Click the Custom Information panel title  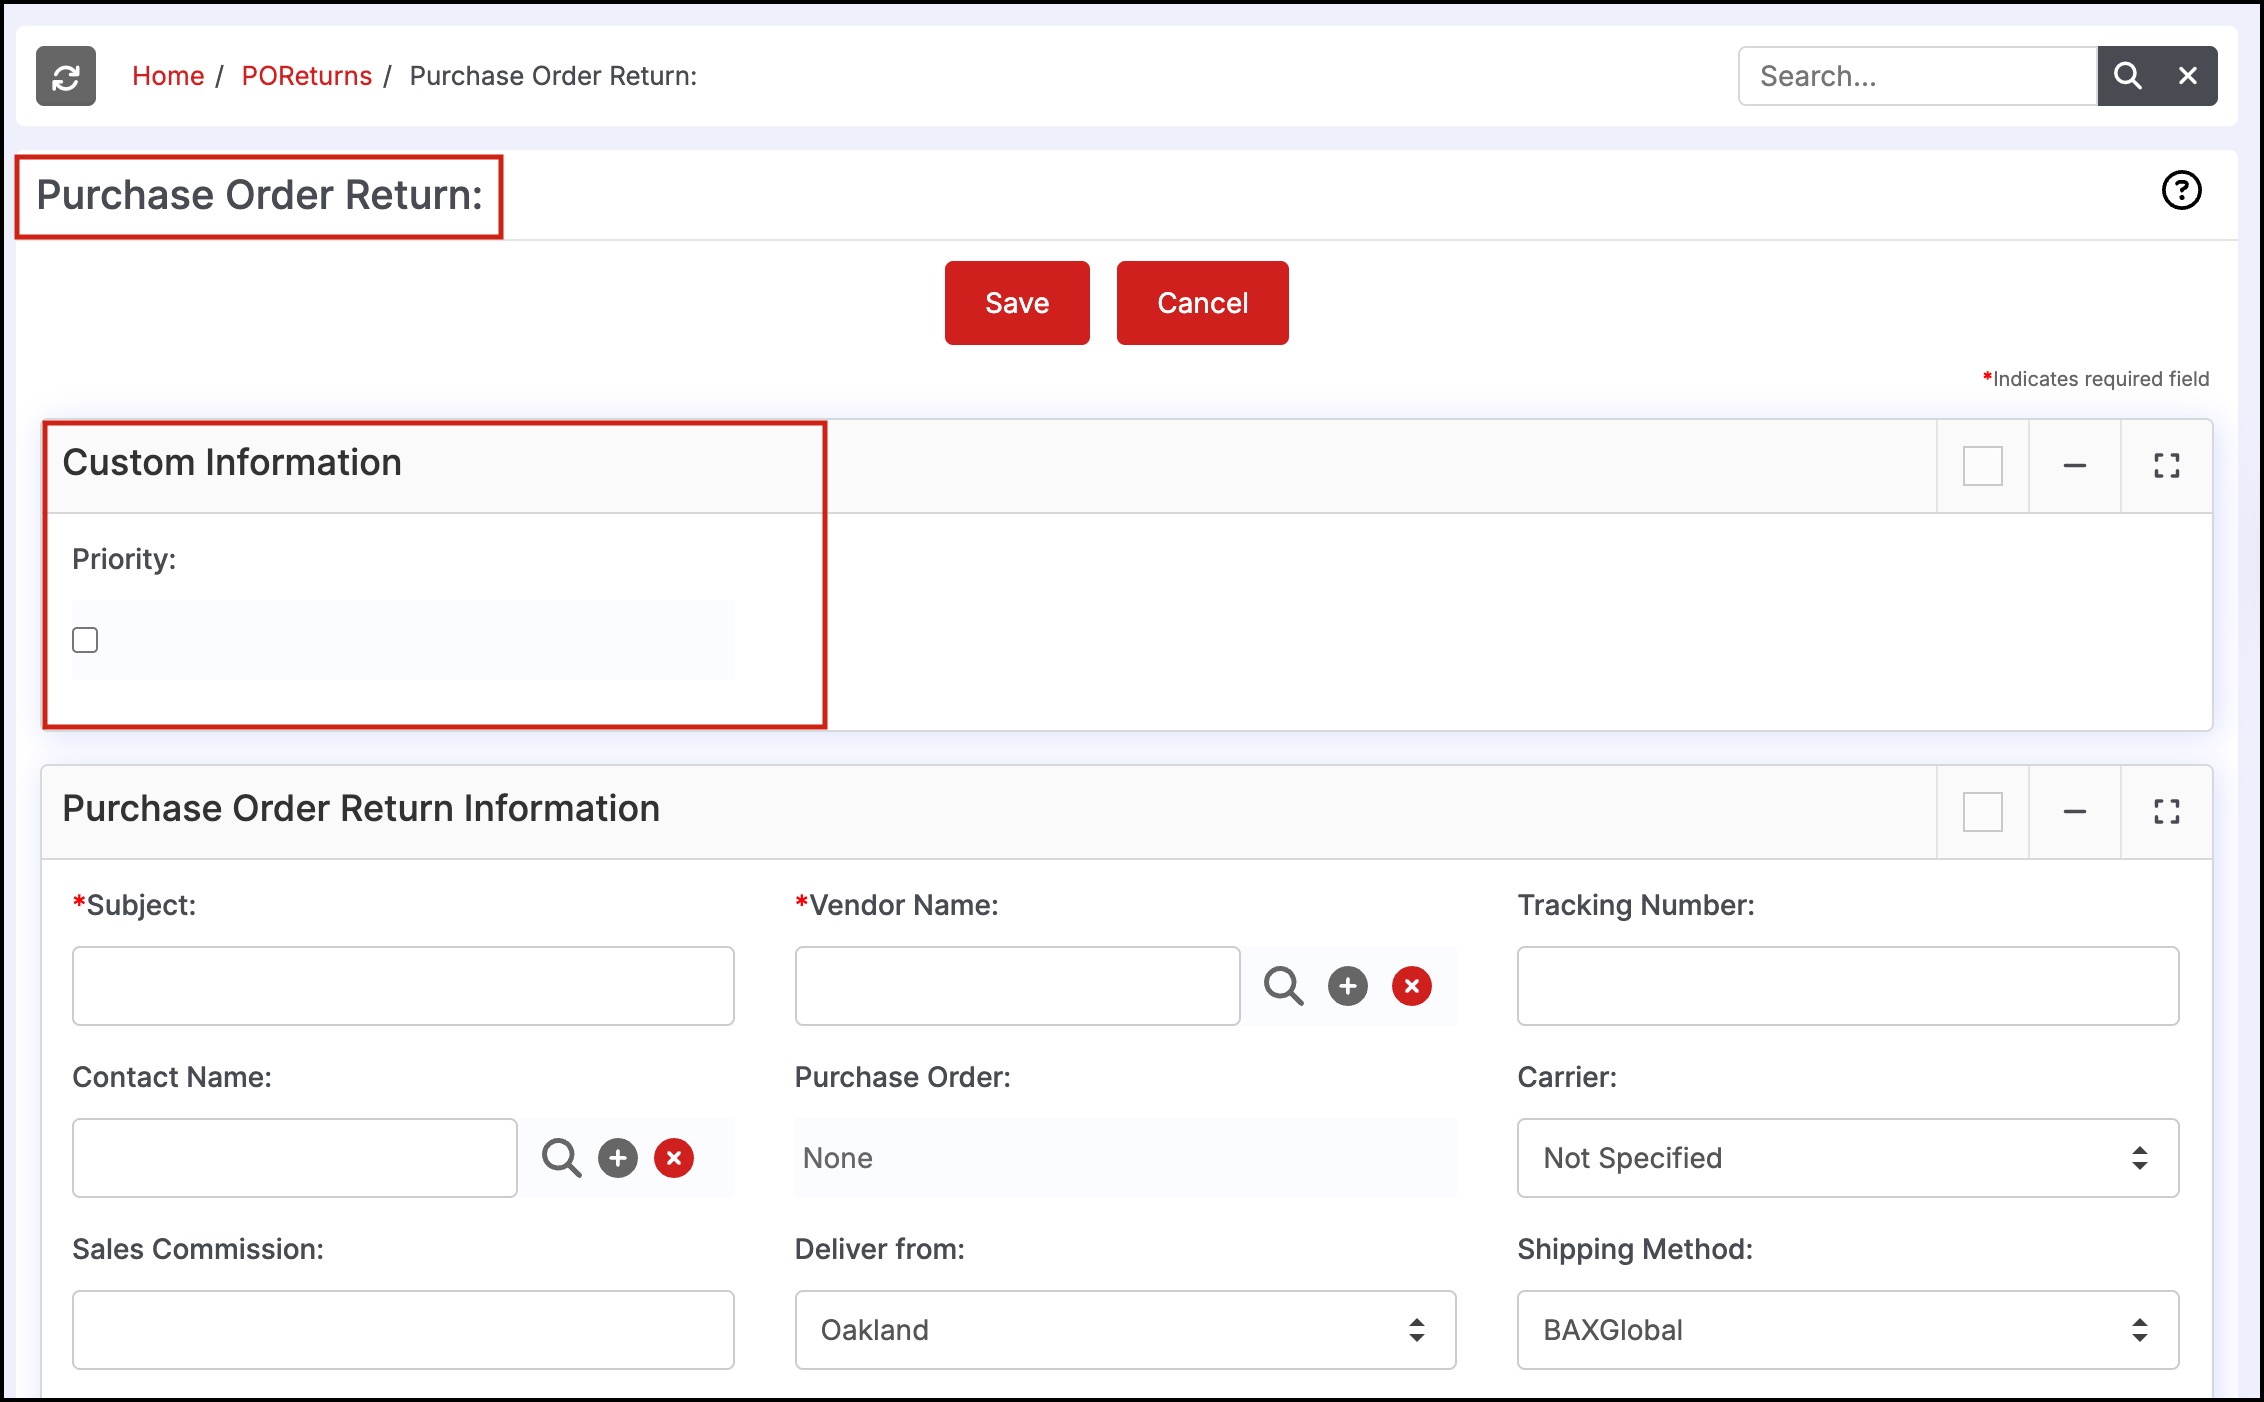click(232, 463)
